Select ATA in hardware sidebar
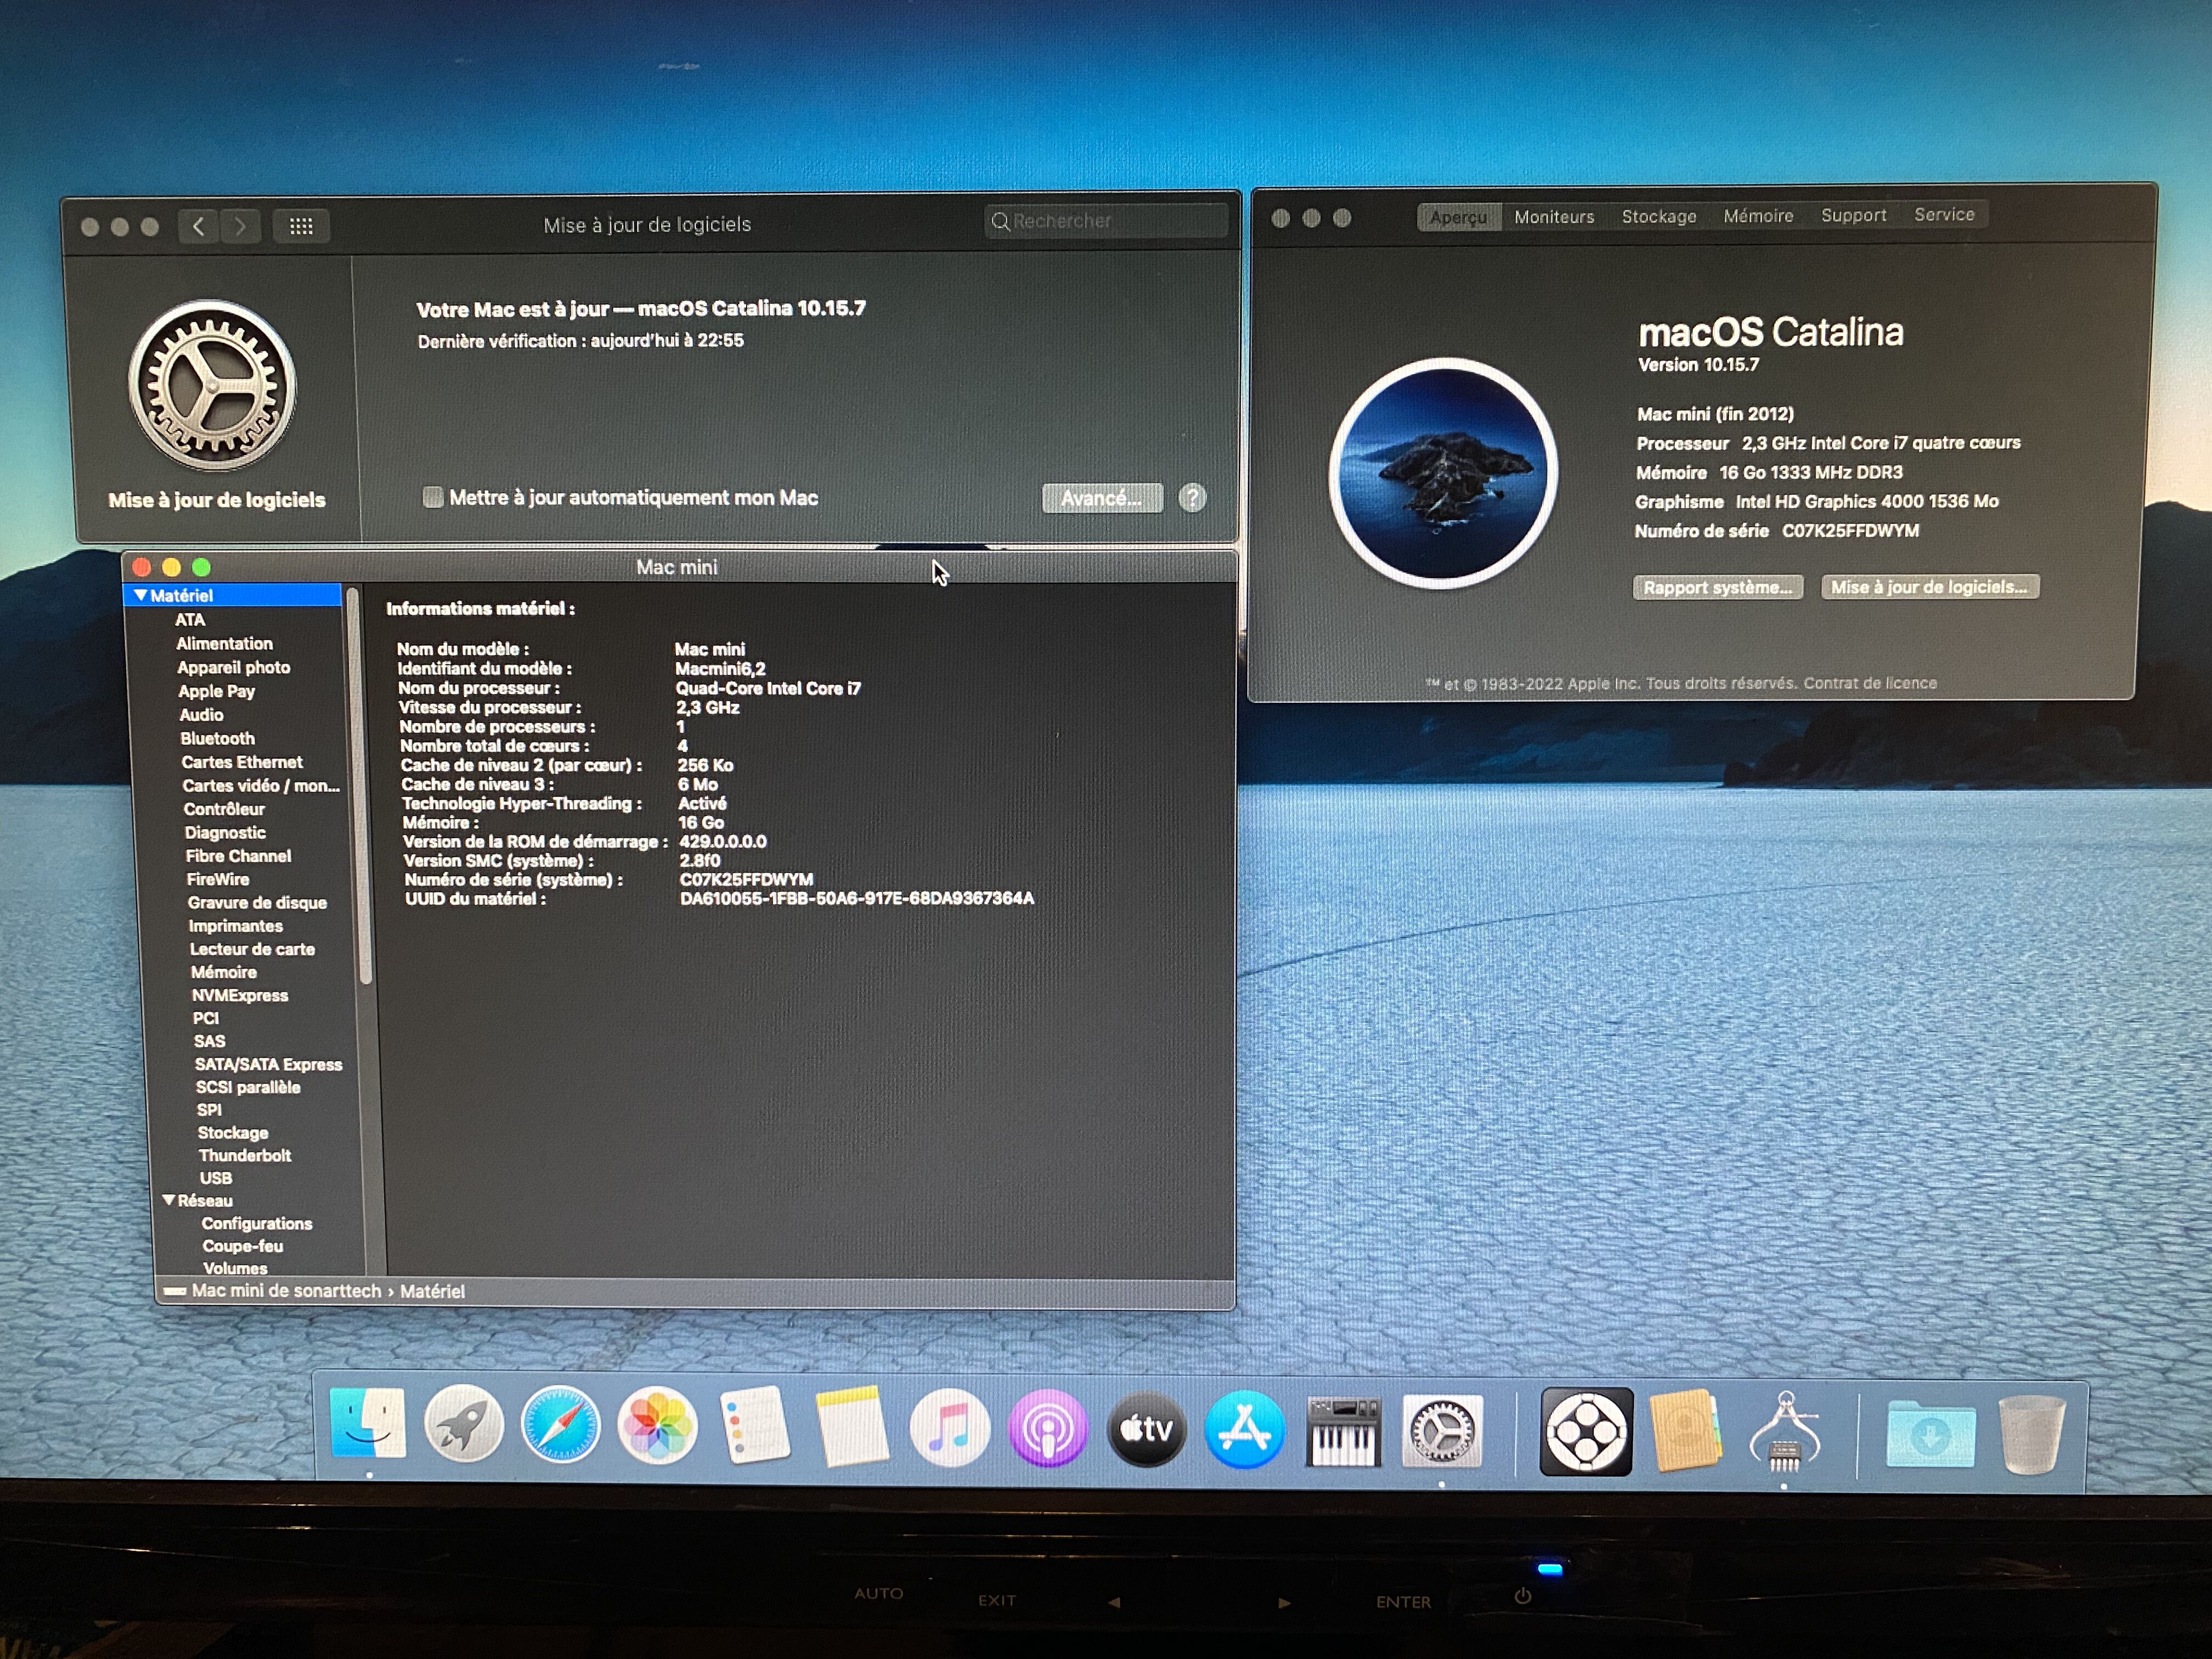Viewport: 2212px width, 1659px height. (190, 620)
